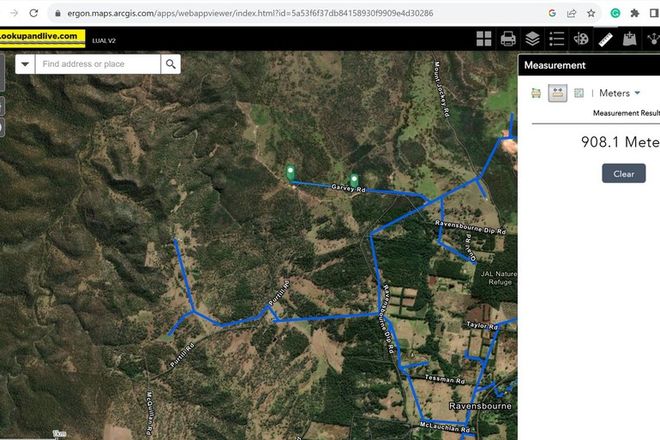This screenshot has width=660, height=440.
Task: Bookmark this page with the star icon
Action: click(x=591, y=13)
